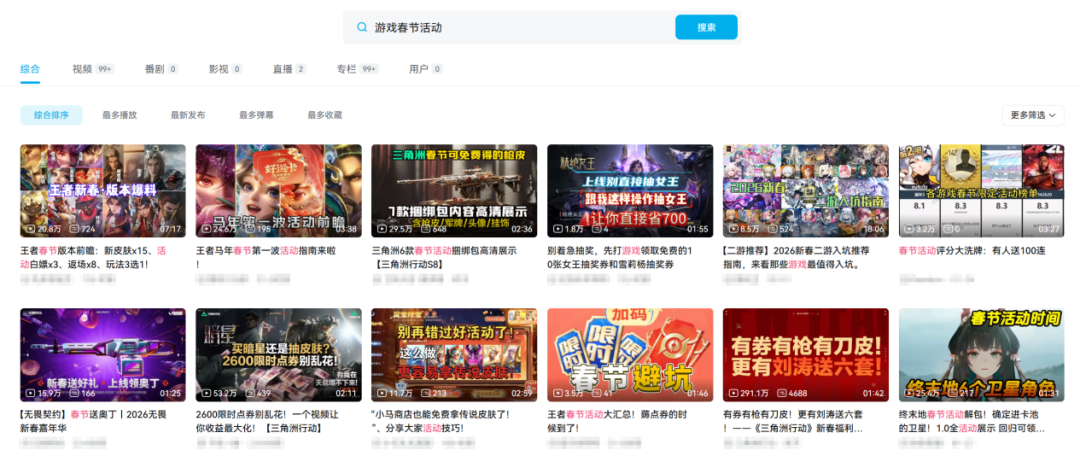The image size is (1080, 462).
Task: Open the 三角洲7款捆绑包 video thumbnail
Action: [x=454, y=190]
